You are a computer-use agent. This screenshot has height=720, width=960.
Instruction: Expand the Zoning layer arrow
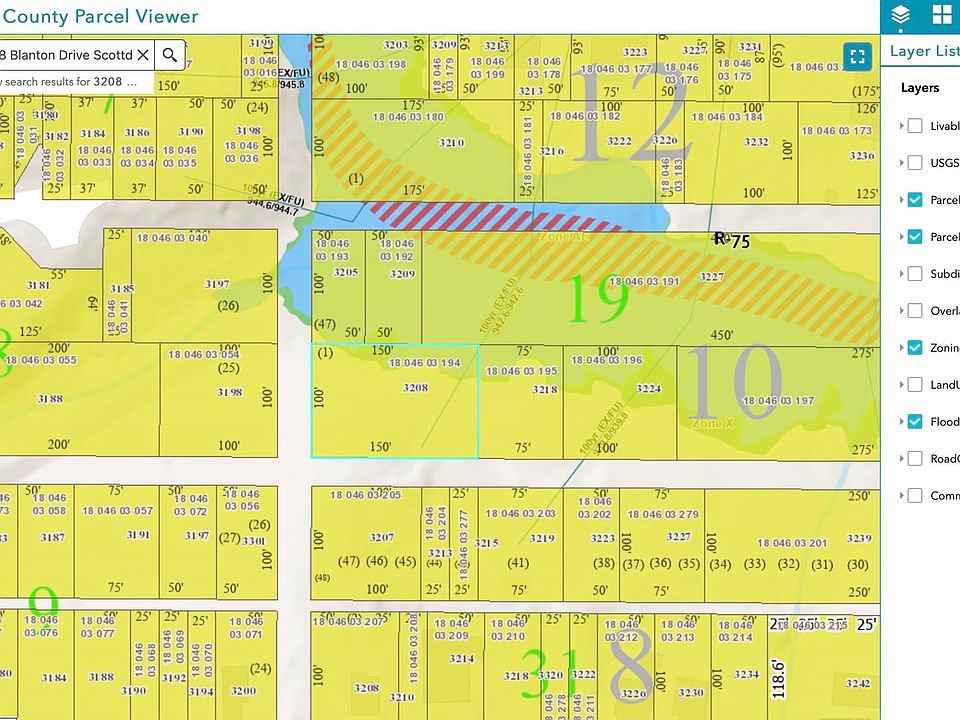[901, 348]
